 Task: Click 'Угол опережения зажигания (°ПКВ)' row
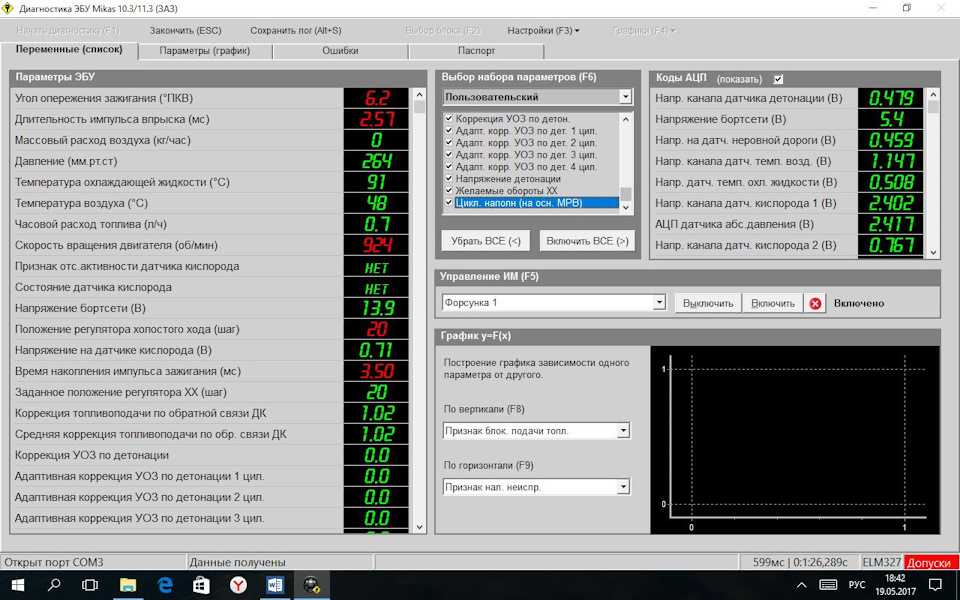(x=209, y=98)
